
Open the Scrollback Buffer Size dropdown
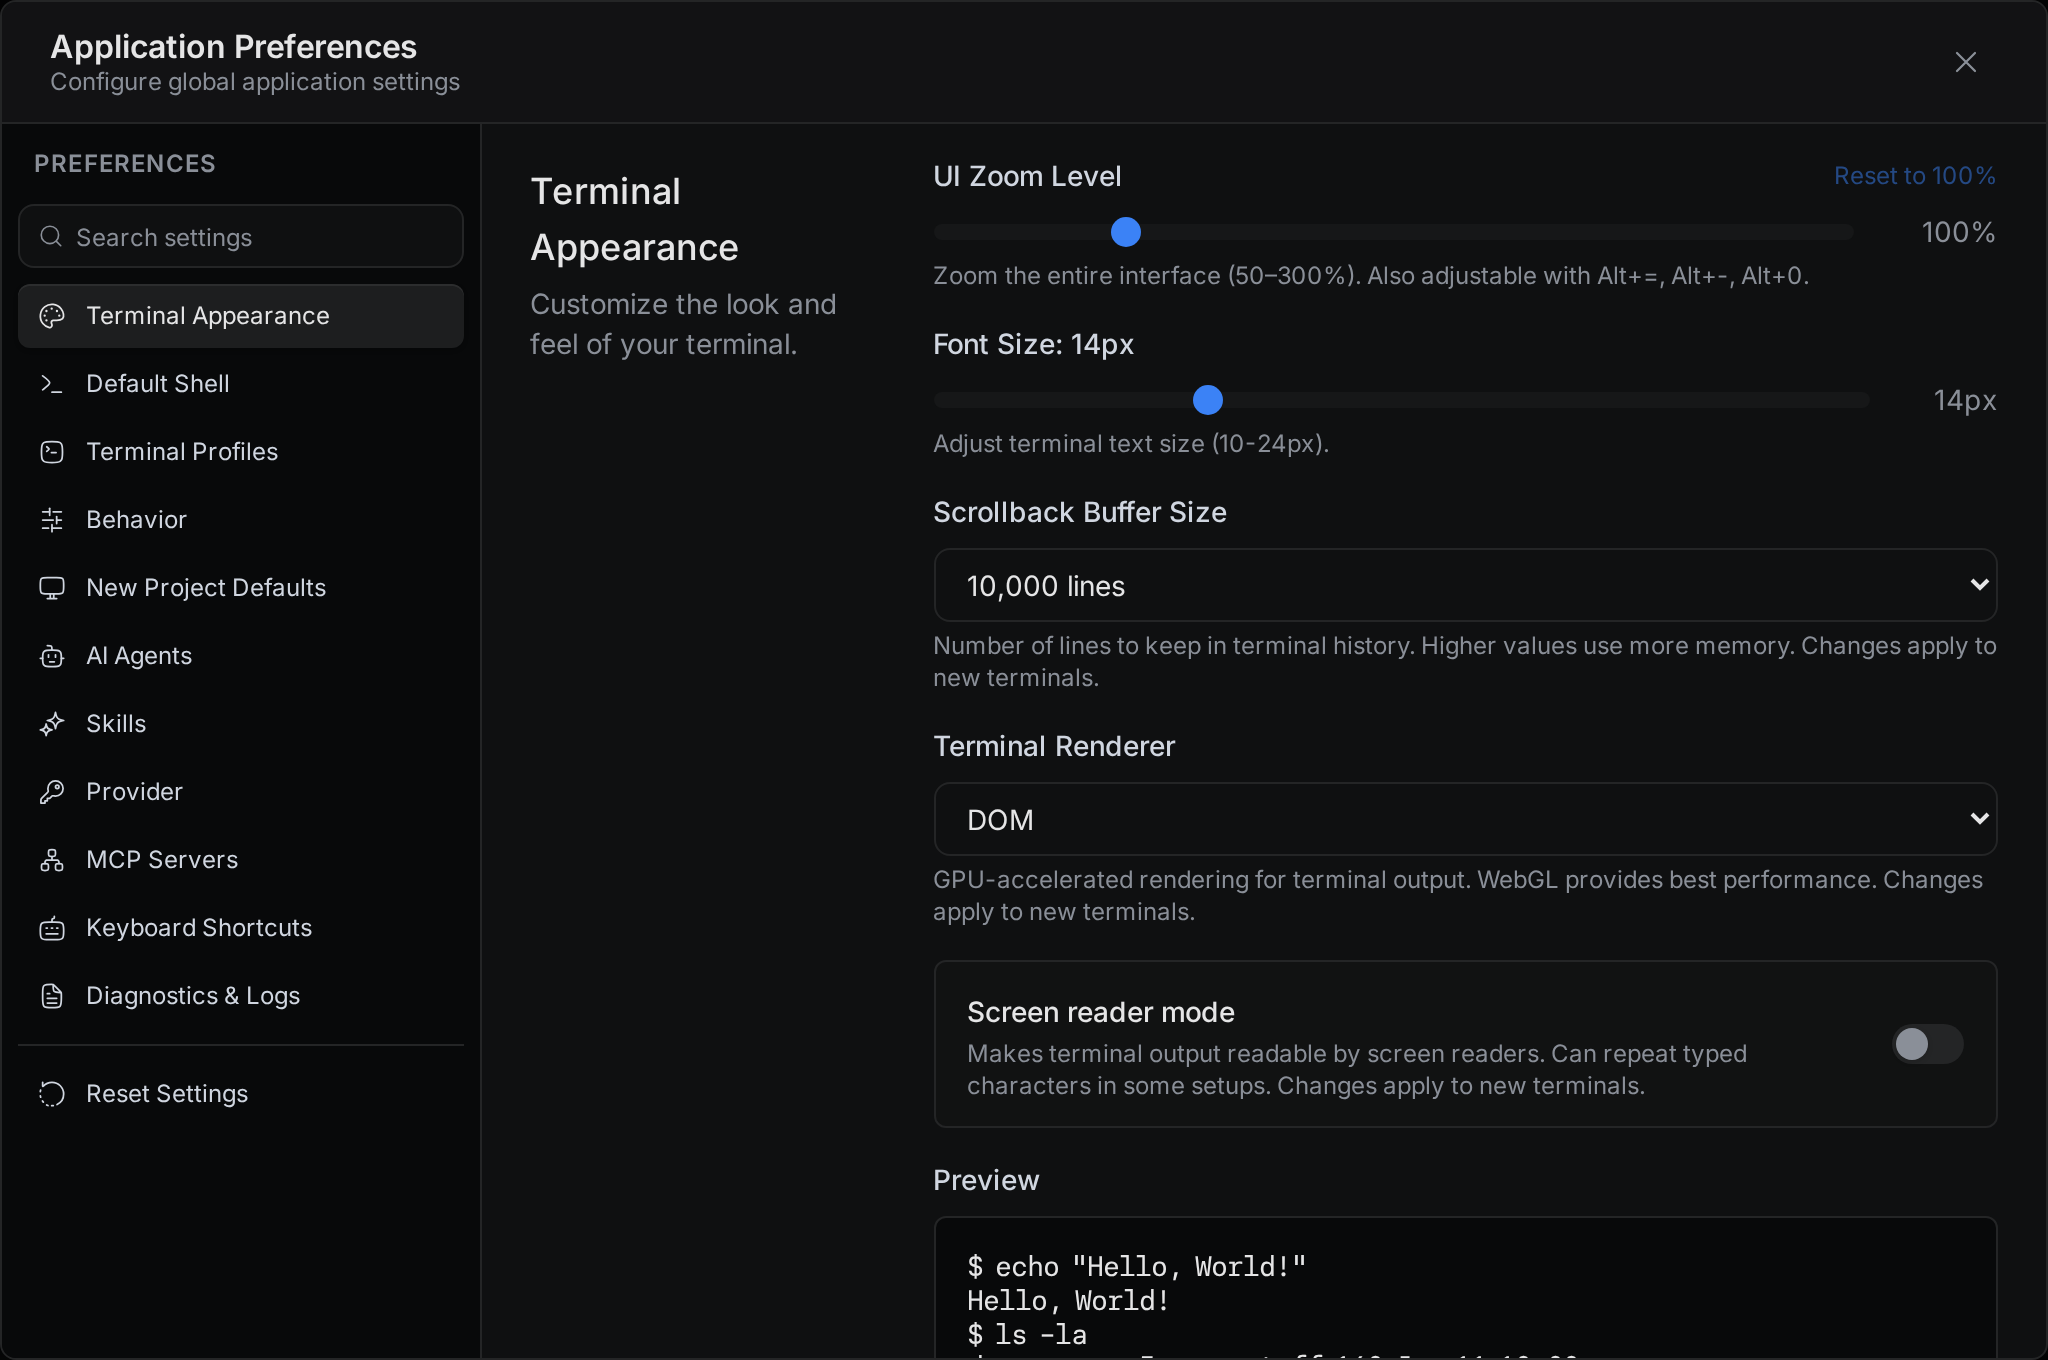pos(1465,585)
